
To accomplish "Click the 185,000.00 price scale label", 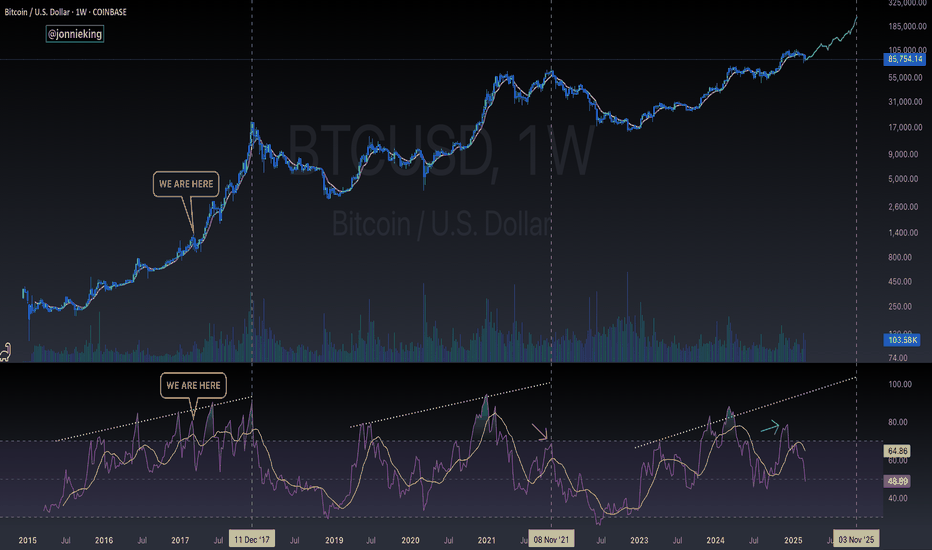I will [907, 26].
